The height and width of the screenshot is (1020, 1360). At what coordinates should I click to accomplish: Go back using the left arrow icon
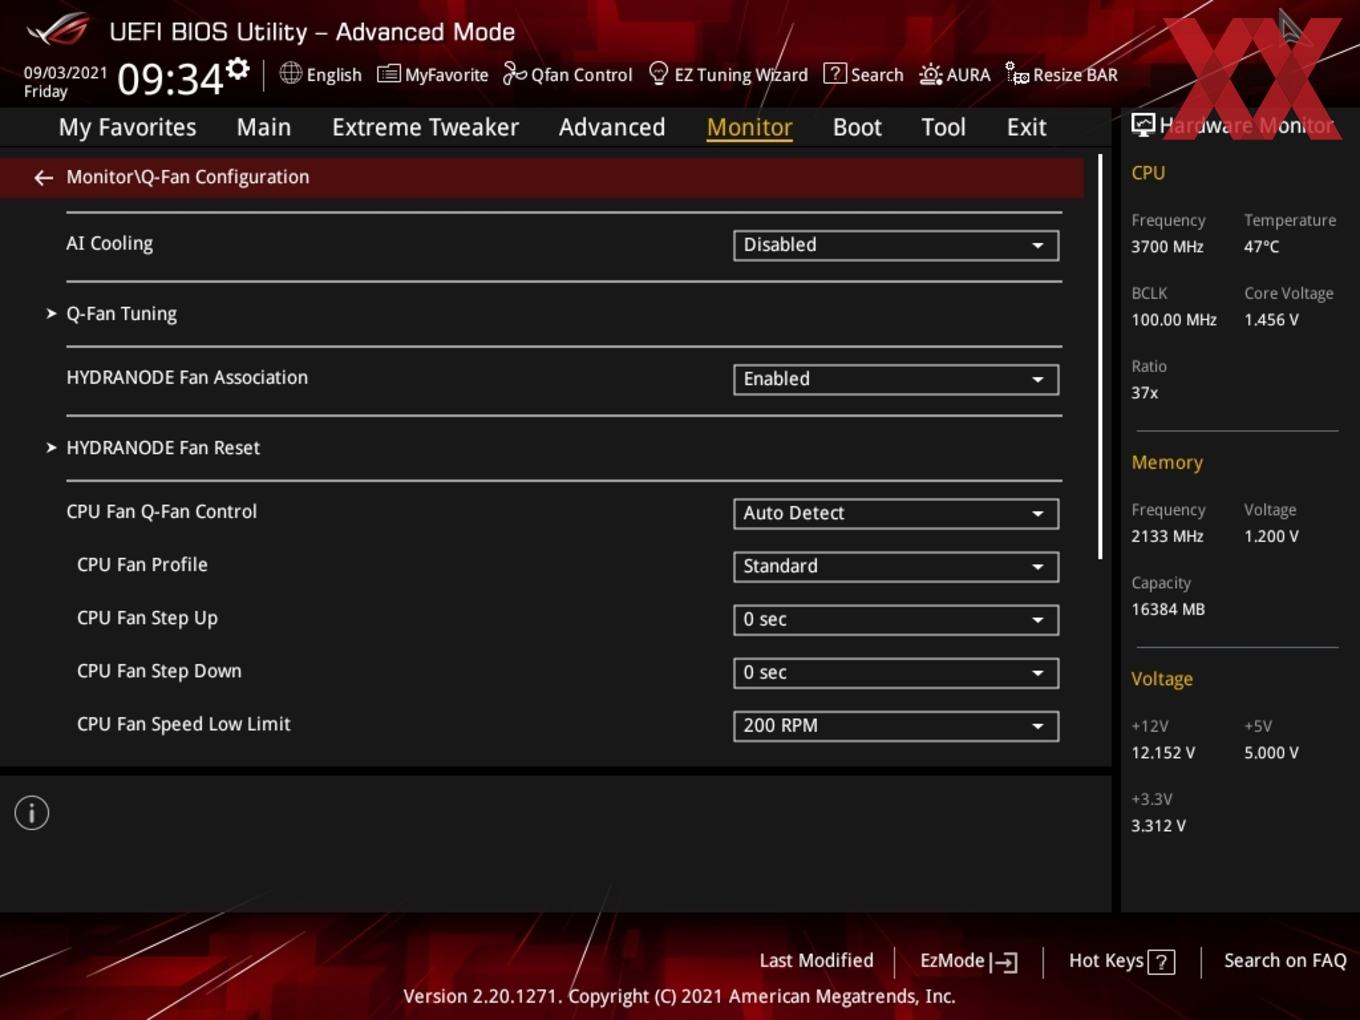43,178
